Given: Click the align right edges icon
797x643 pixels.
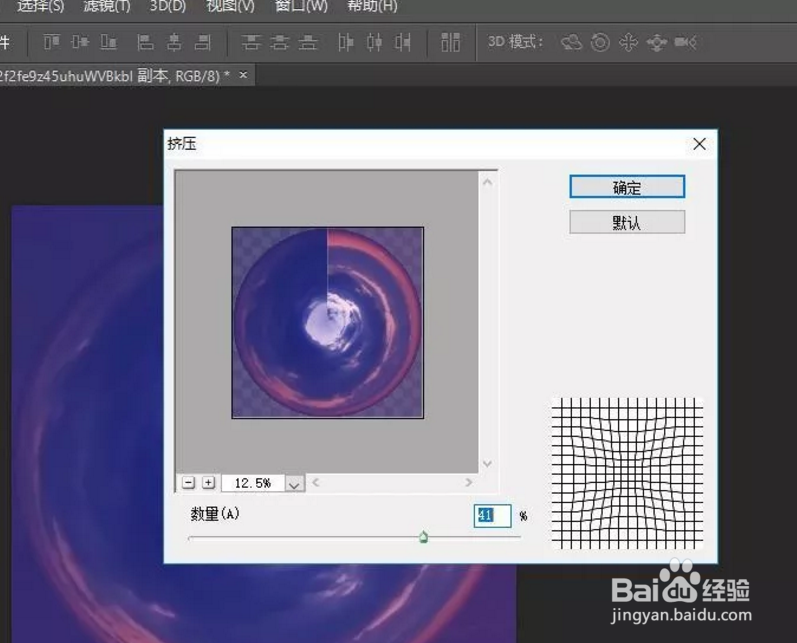Looking at the screenshot, I should pyautogui.click(x=202, y=42).
